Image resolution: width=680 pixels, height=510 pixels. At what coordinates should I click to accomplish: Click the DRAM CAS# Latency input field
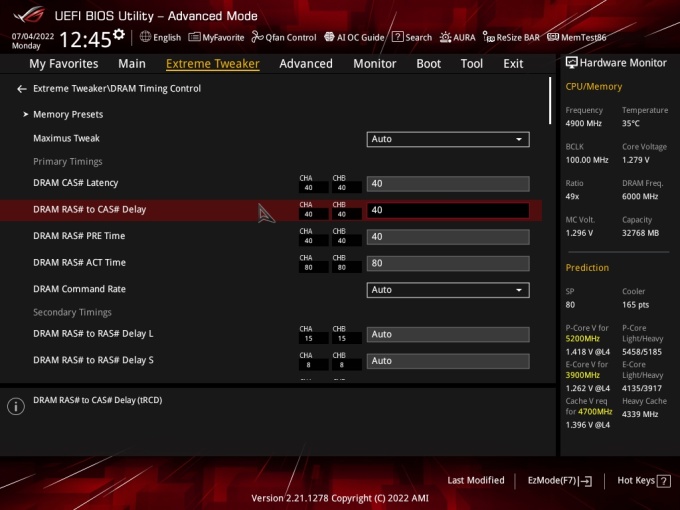pos(448,183)
